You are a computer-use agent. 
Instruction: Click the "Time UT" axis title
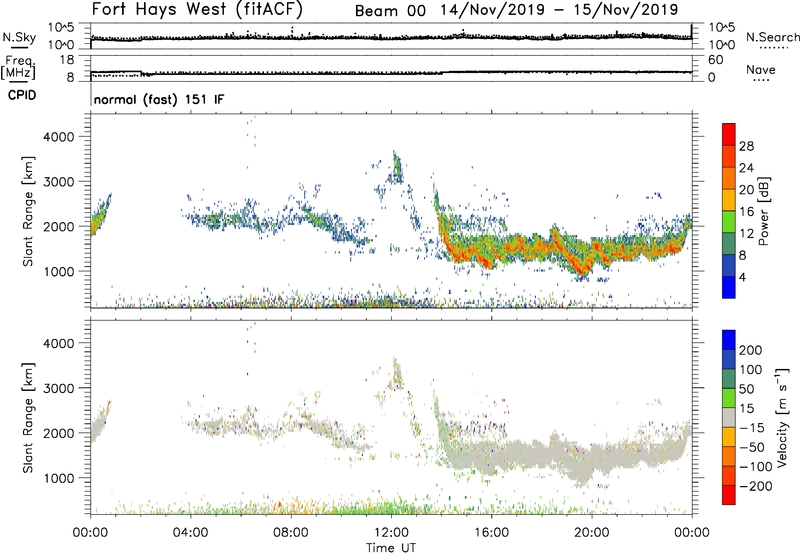[391, 548]
